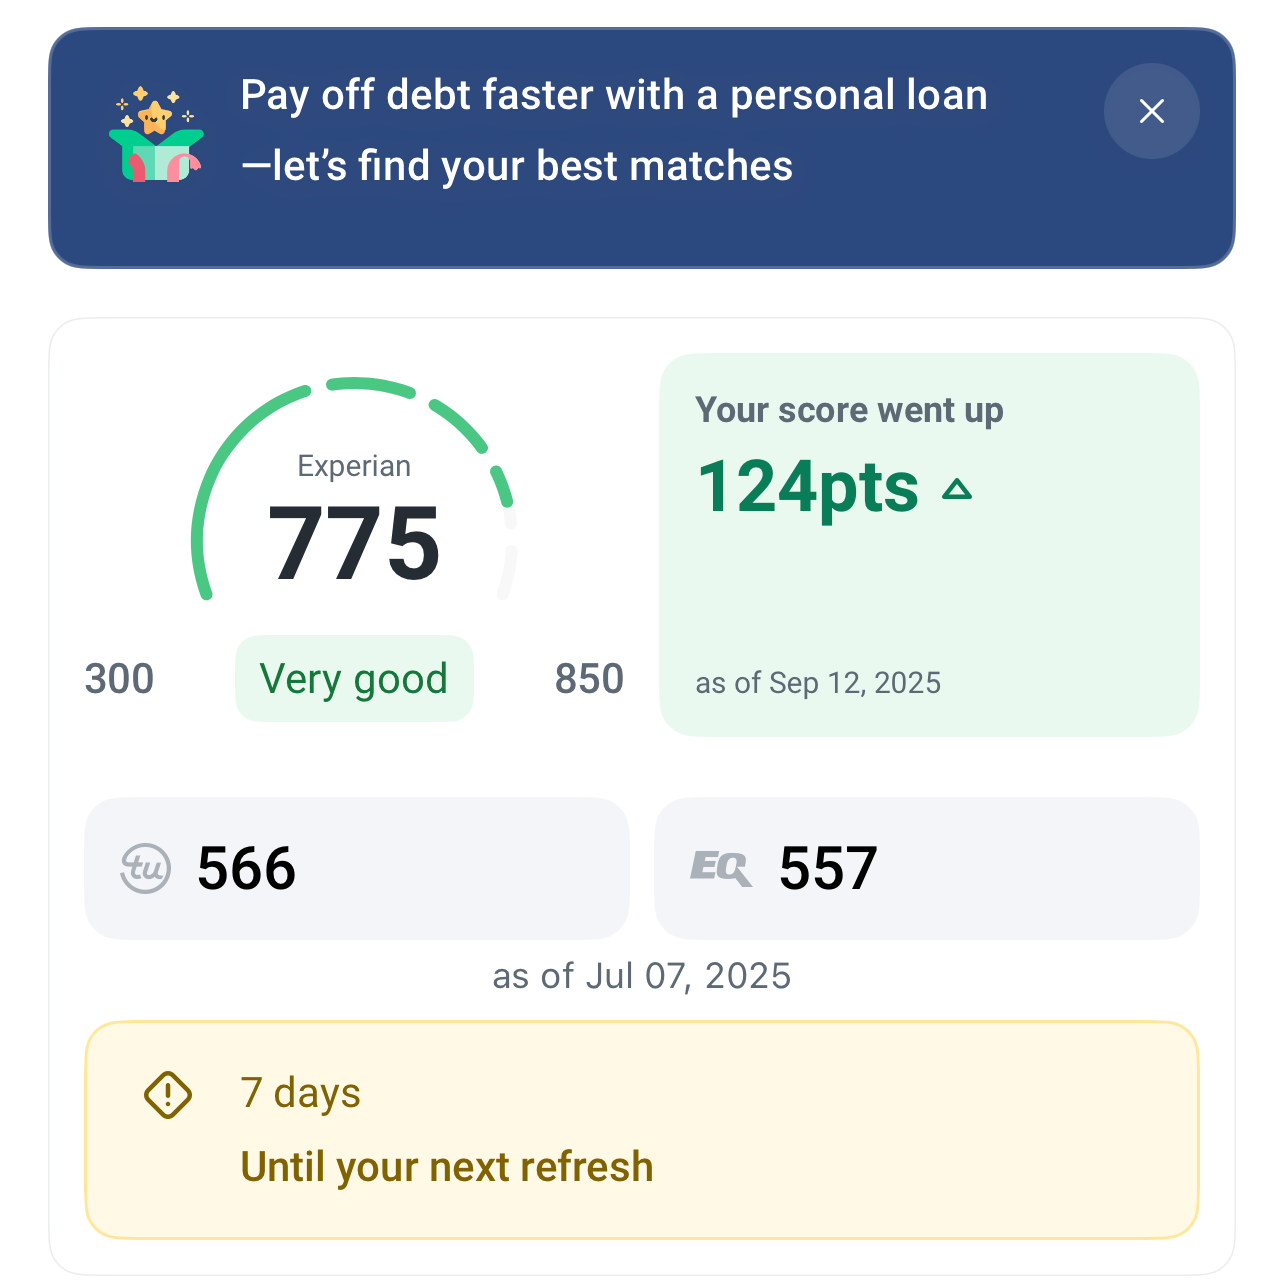
Task: Tap the Equifax logo icon
Action: coord(720,868)
